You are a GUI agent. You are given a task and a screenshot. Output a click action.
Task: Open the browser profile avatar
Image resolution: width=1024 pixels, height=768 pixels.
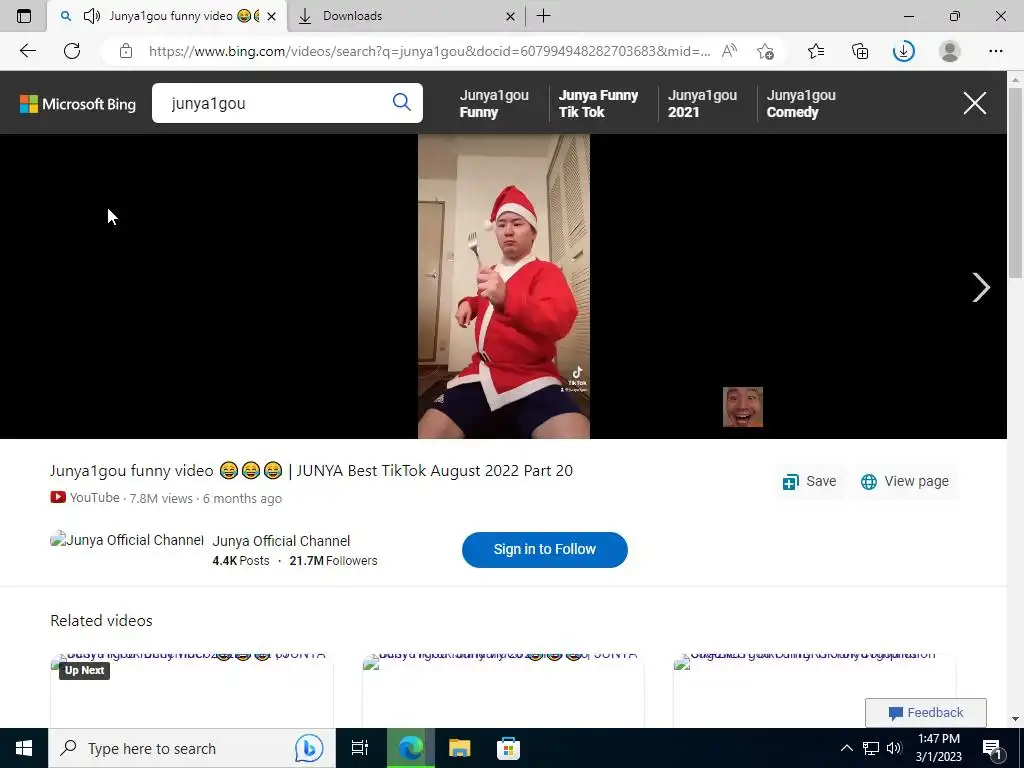[x=950, y=51]
